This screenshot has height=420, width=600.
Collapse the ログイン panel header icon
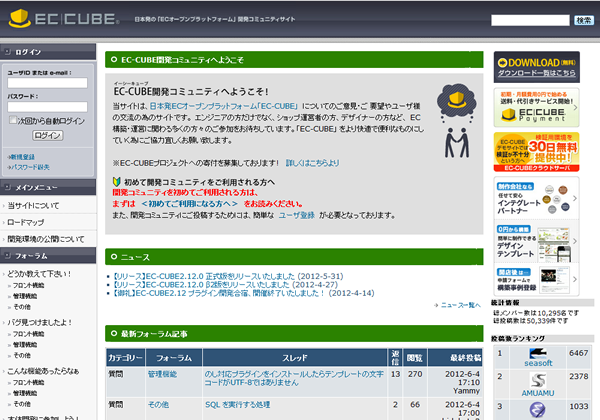tap(8, 52)
